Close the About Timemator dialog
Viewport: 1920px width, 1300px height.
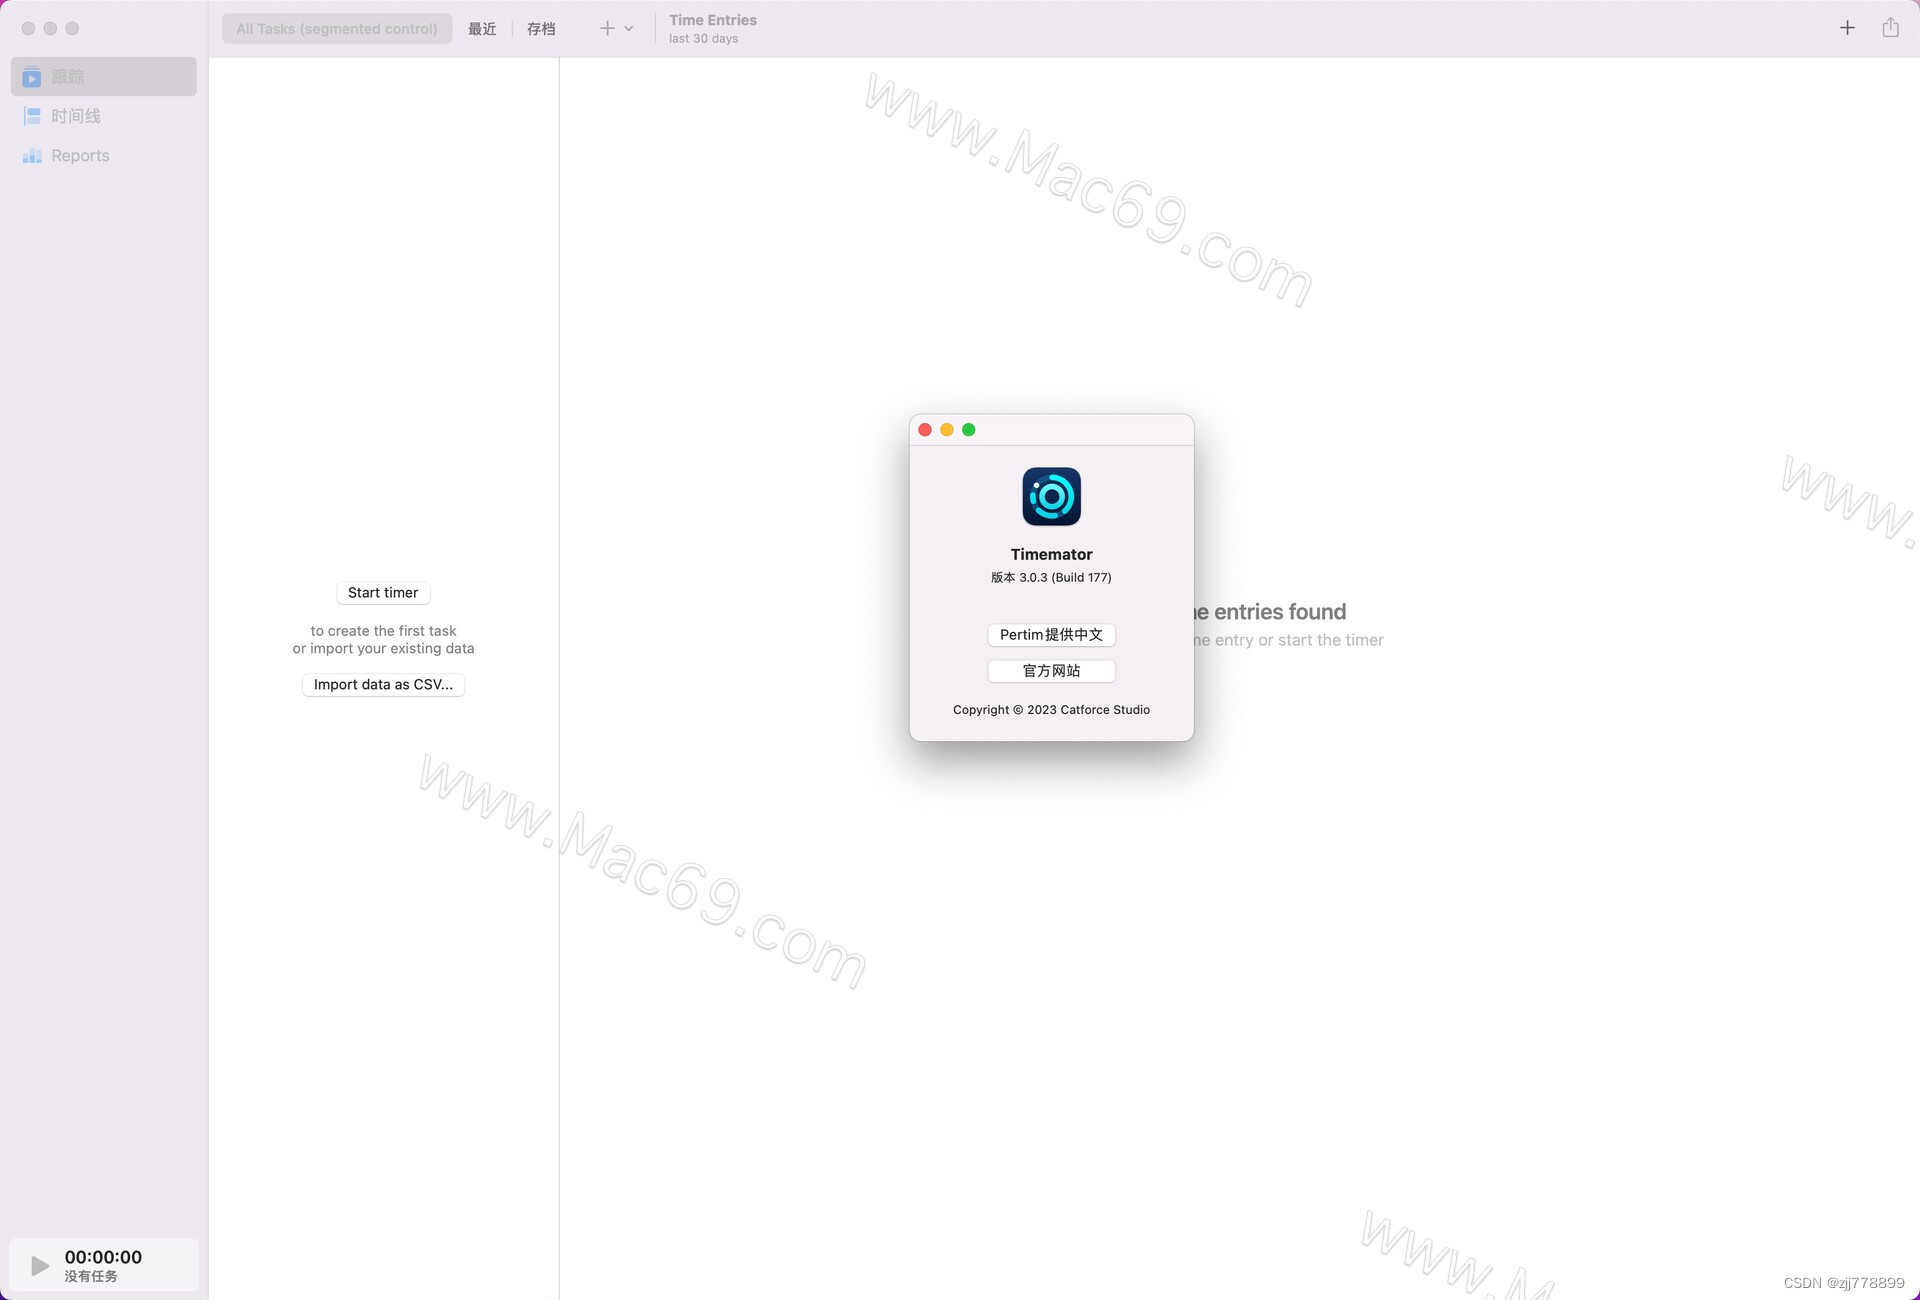pyautogui.click(x=925, y=430)
